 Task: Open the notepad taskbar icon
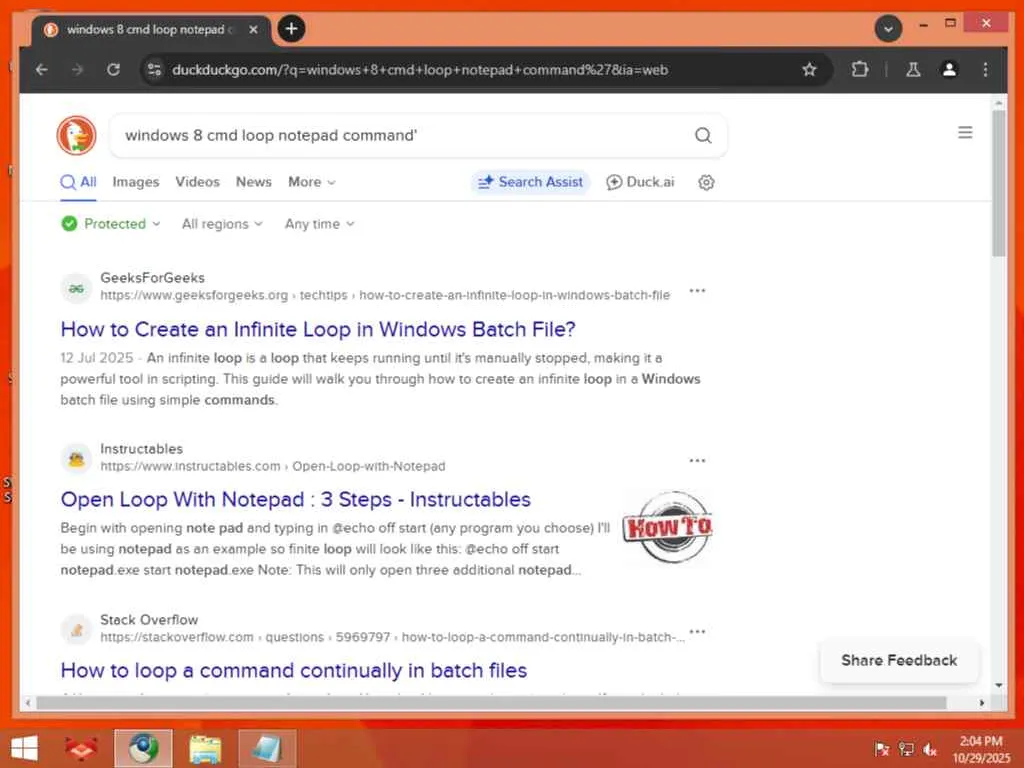[x=267, y=748]
